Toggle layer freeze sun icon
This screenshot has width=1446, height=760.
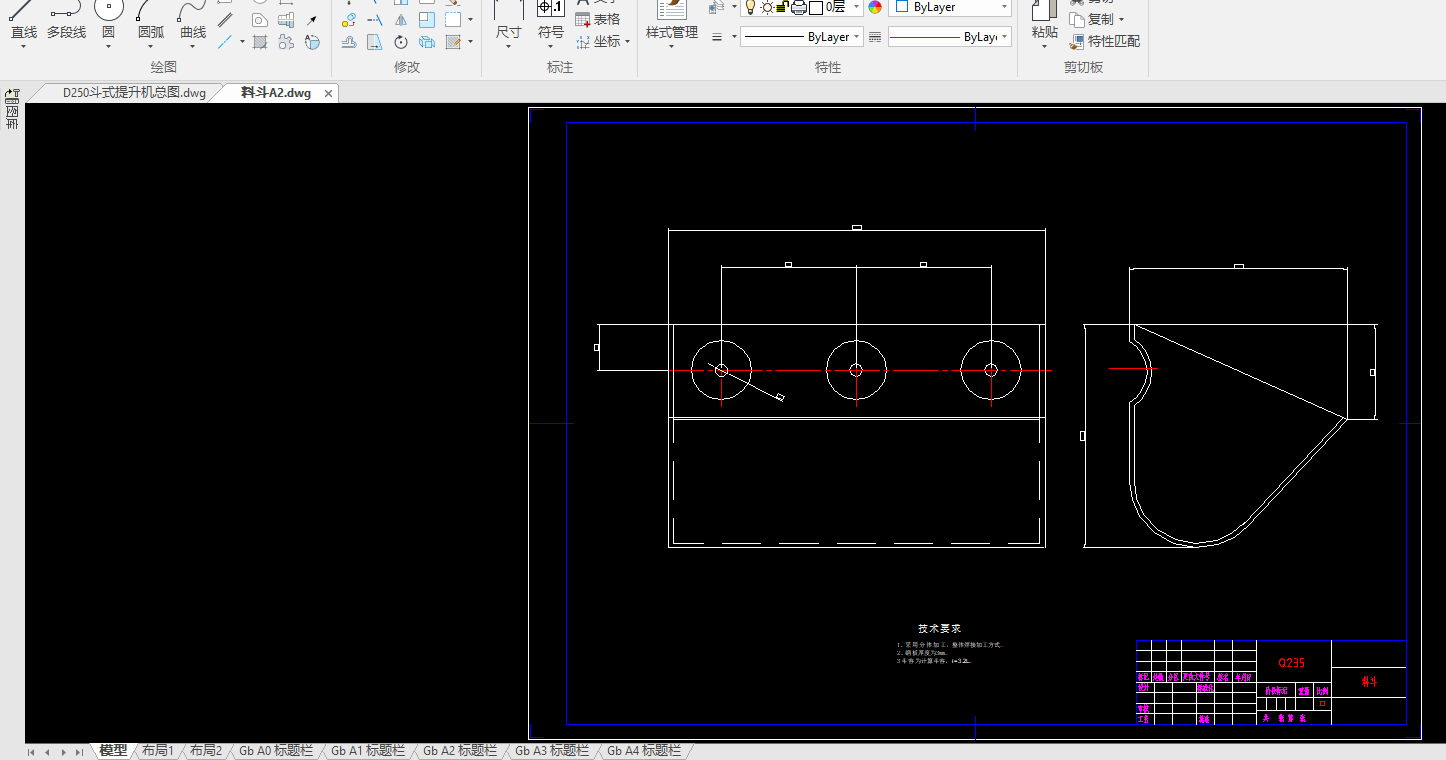coord(767,7)
